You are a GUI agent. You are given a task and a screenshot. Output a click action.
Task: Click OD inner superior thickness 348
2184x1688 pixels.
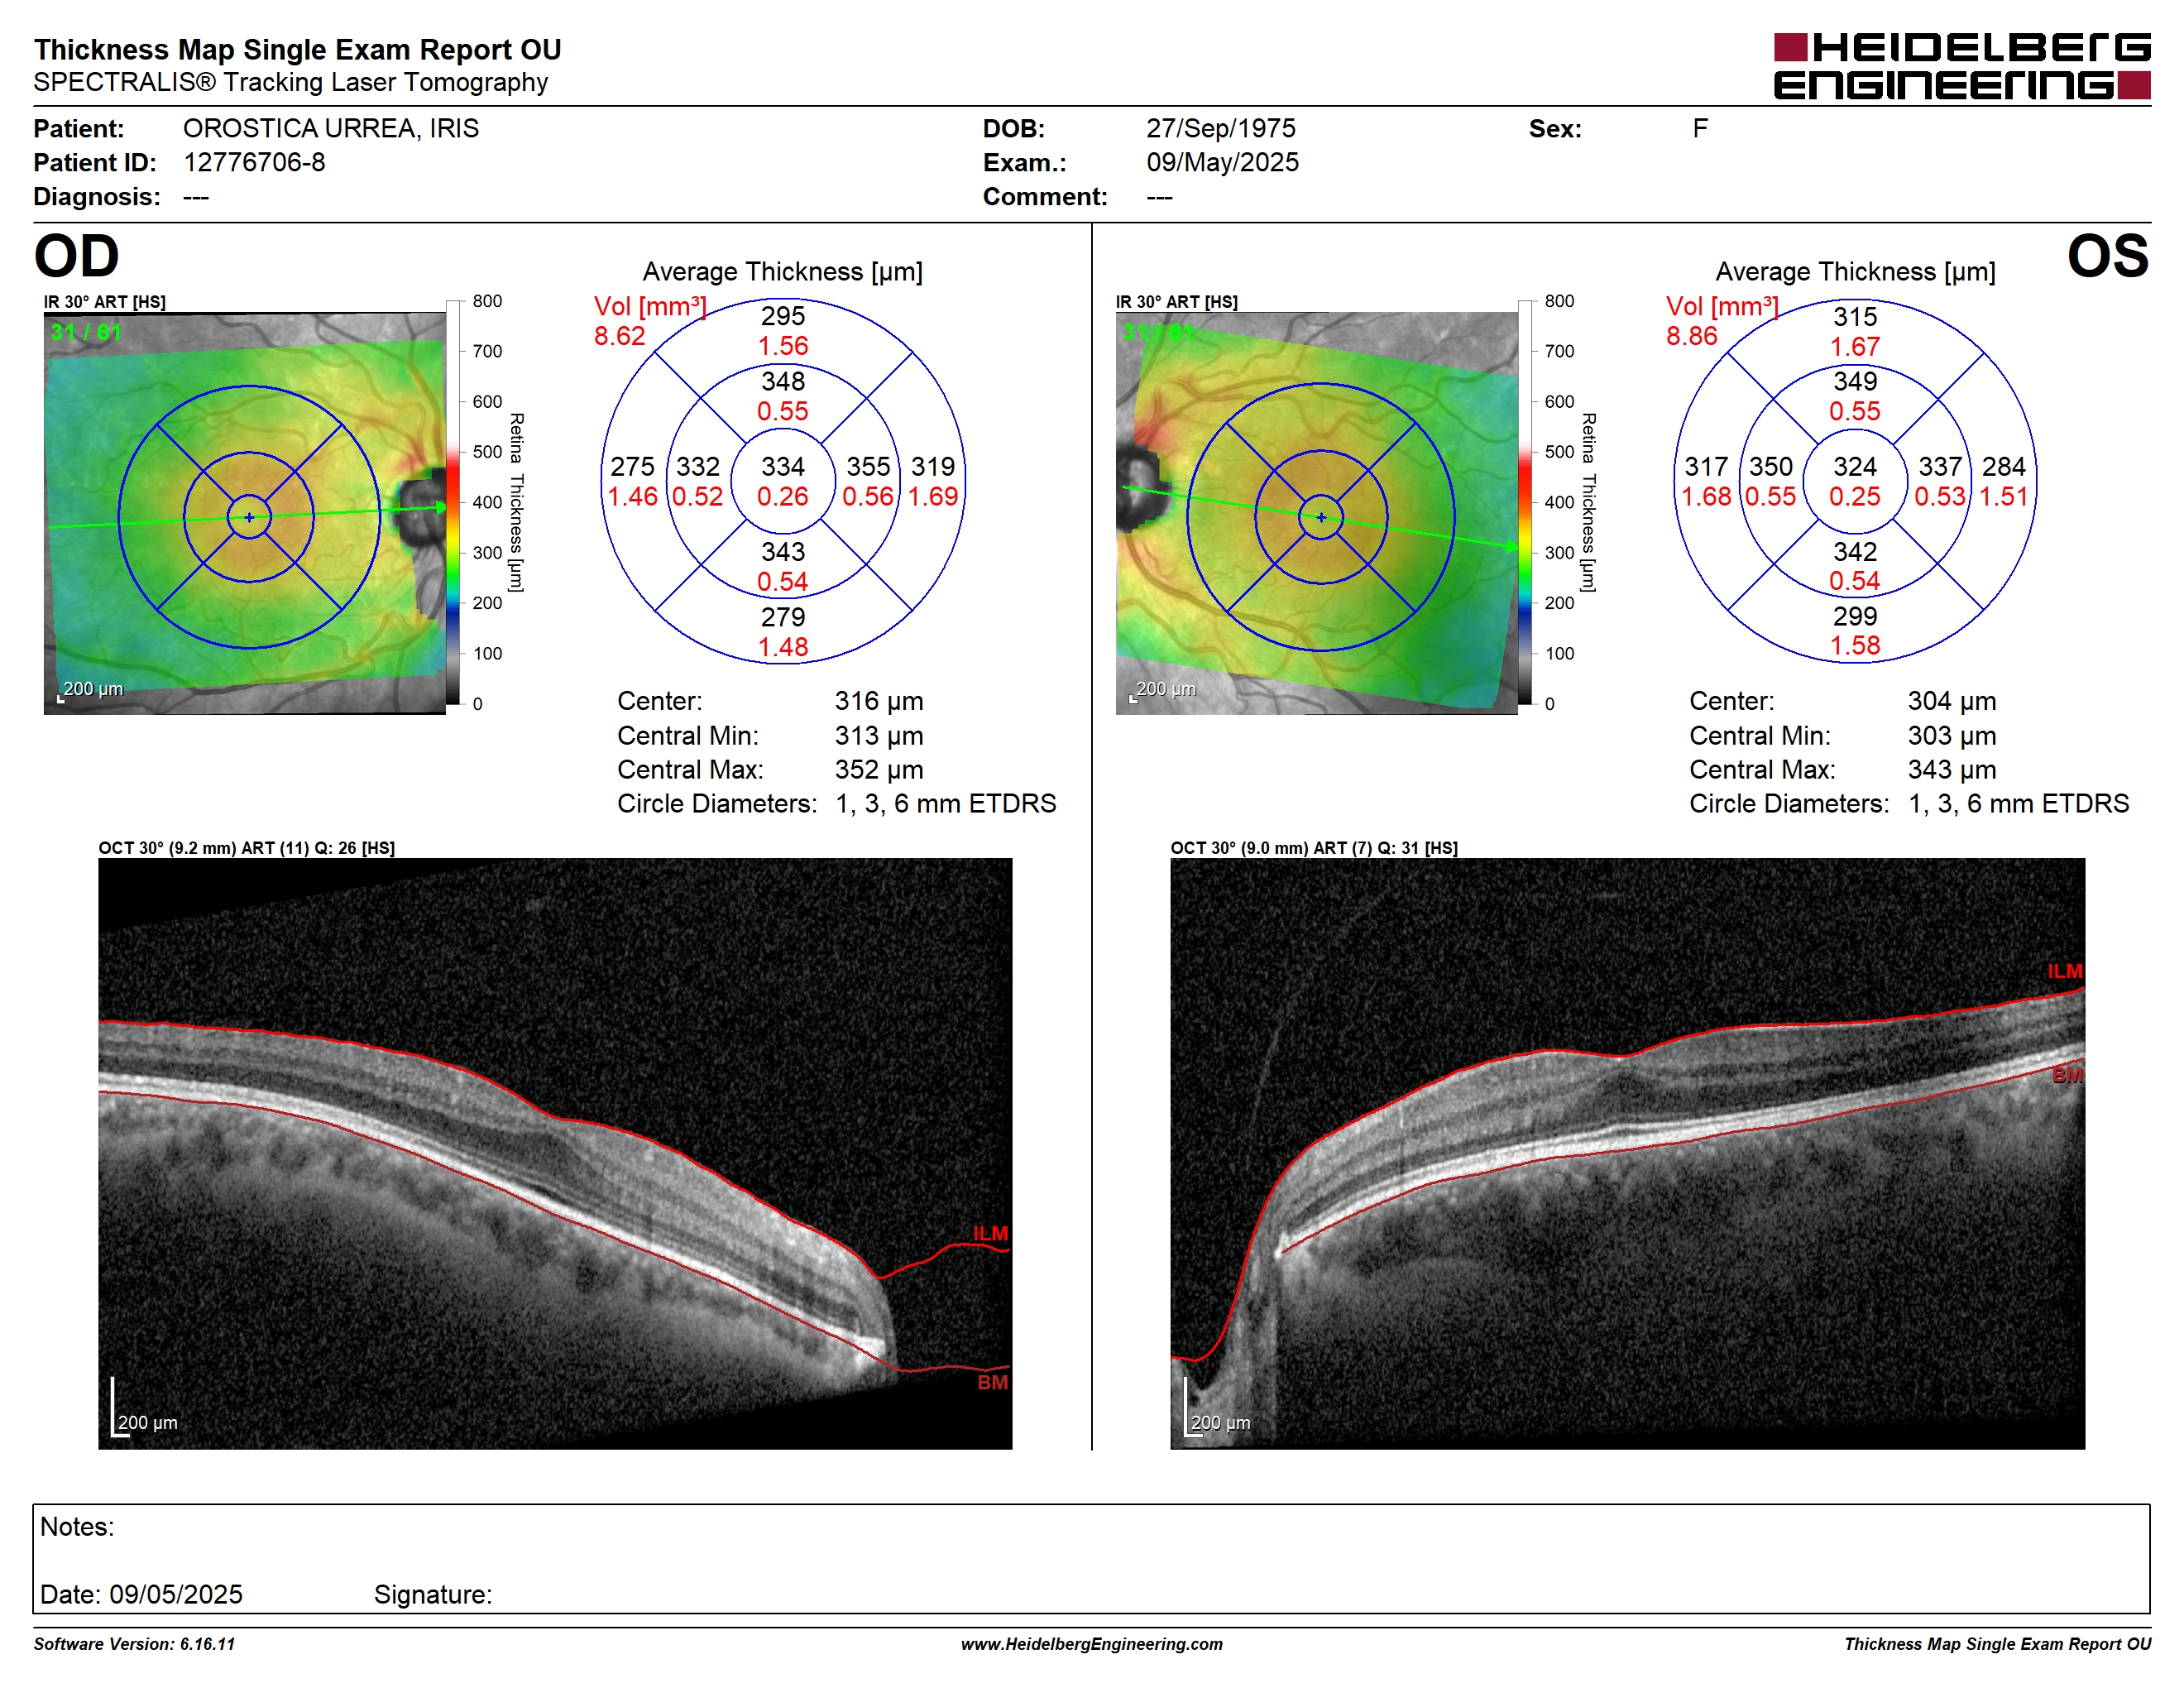point(783,381)
